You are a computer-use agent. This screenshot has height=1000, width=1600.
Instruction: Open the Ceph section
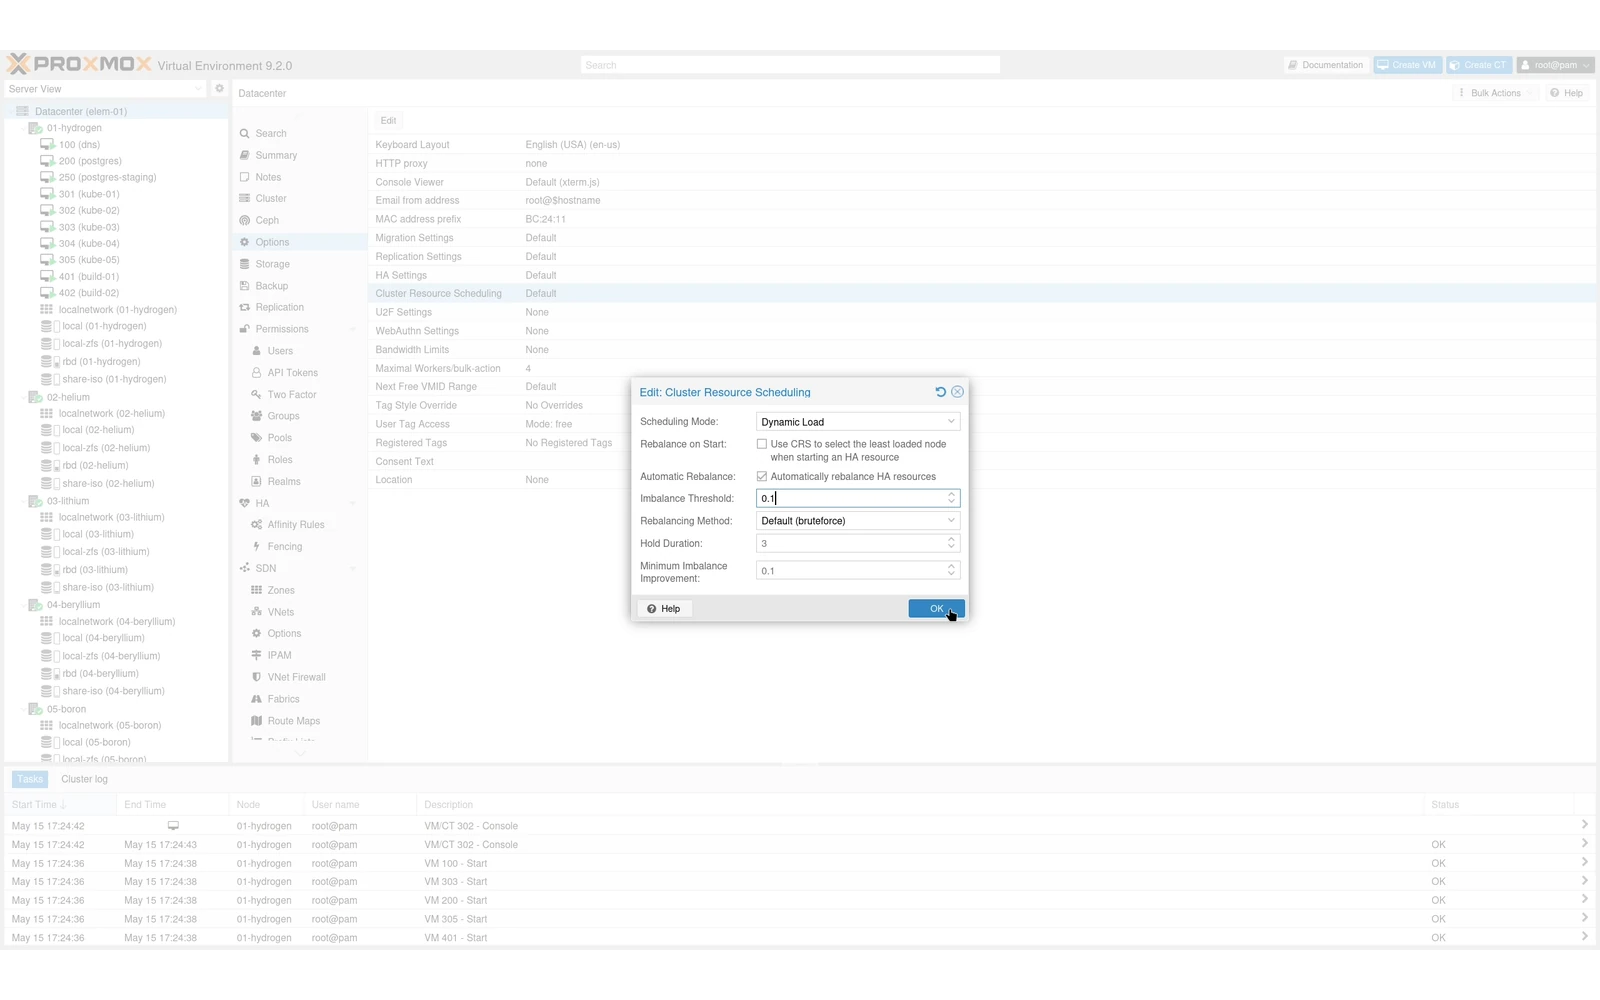pos(266,221)
